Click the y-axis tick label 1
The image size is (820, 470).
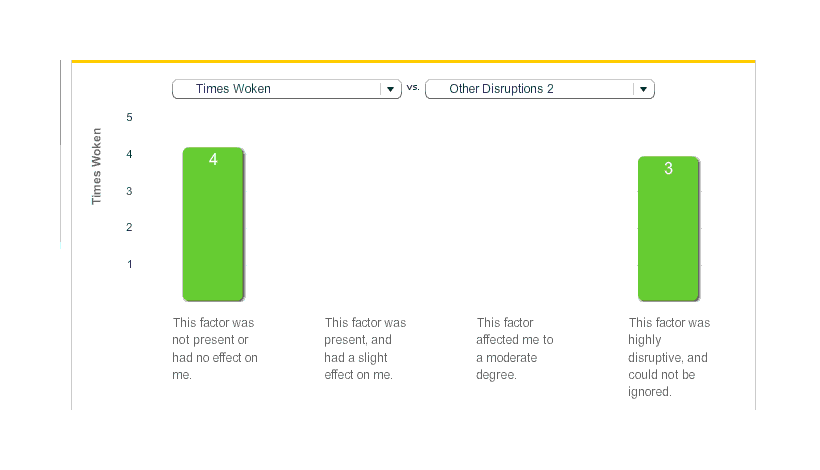[x=129, y=264]
